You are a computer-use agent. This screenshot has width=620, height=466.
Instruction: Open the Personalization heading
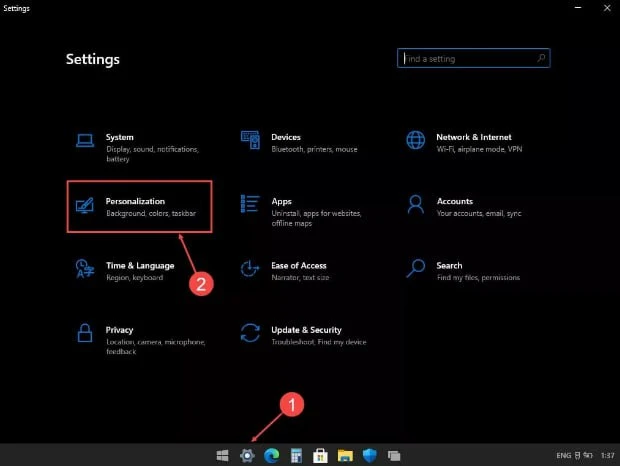point(135,201)
